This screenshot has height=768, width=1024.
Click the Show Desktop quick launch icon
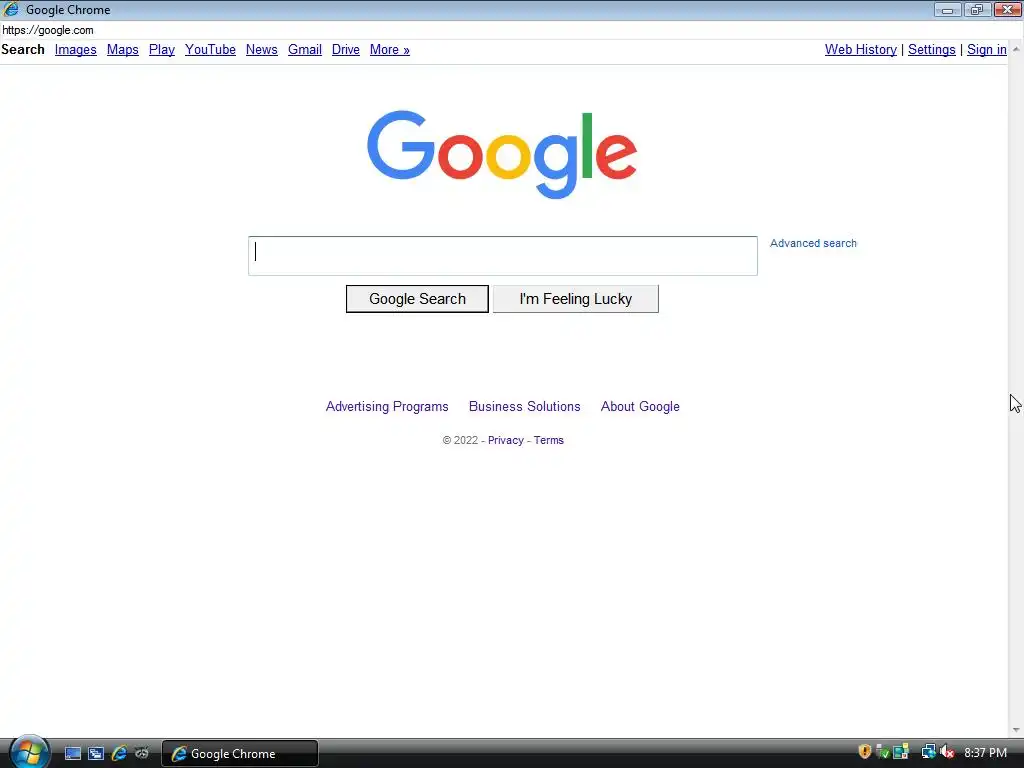(x=72, y=753)
